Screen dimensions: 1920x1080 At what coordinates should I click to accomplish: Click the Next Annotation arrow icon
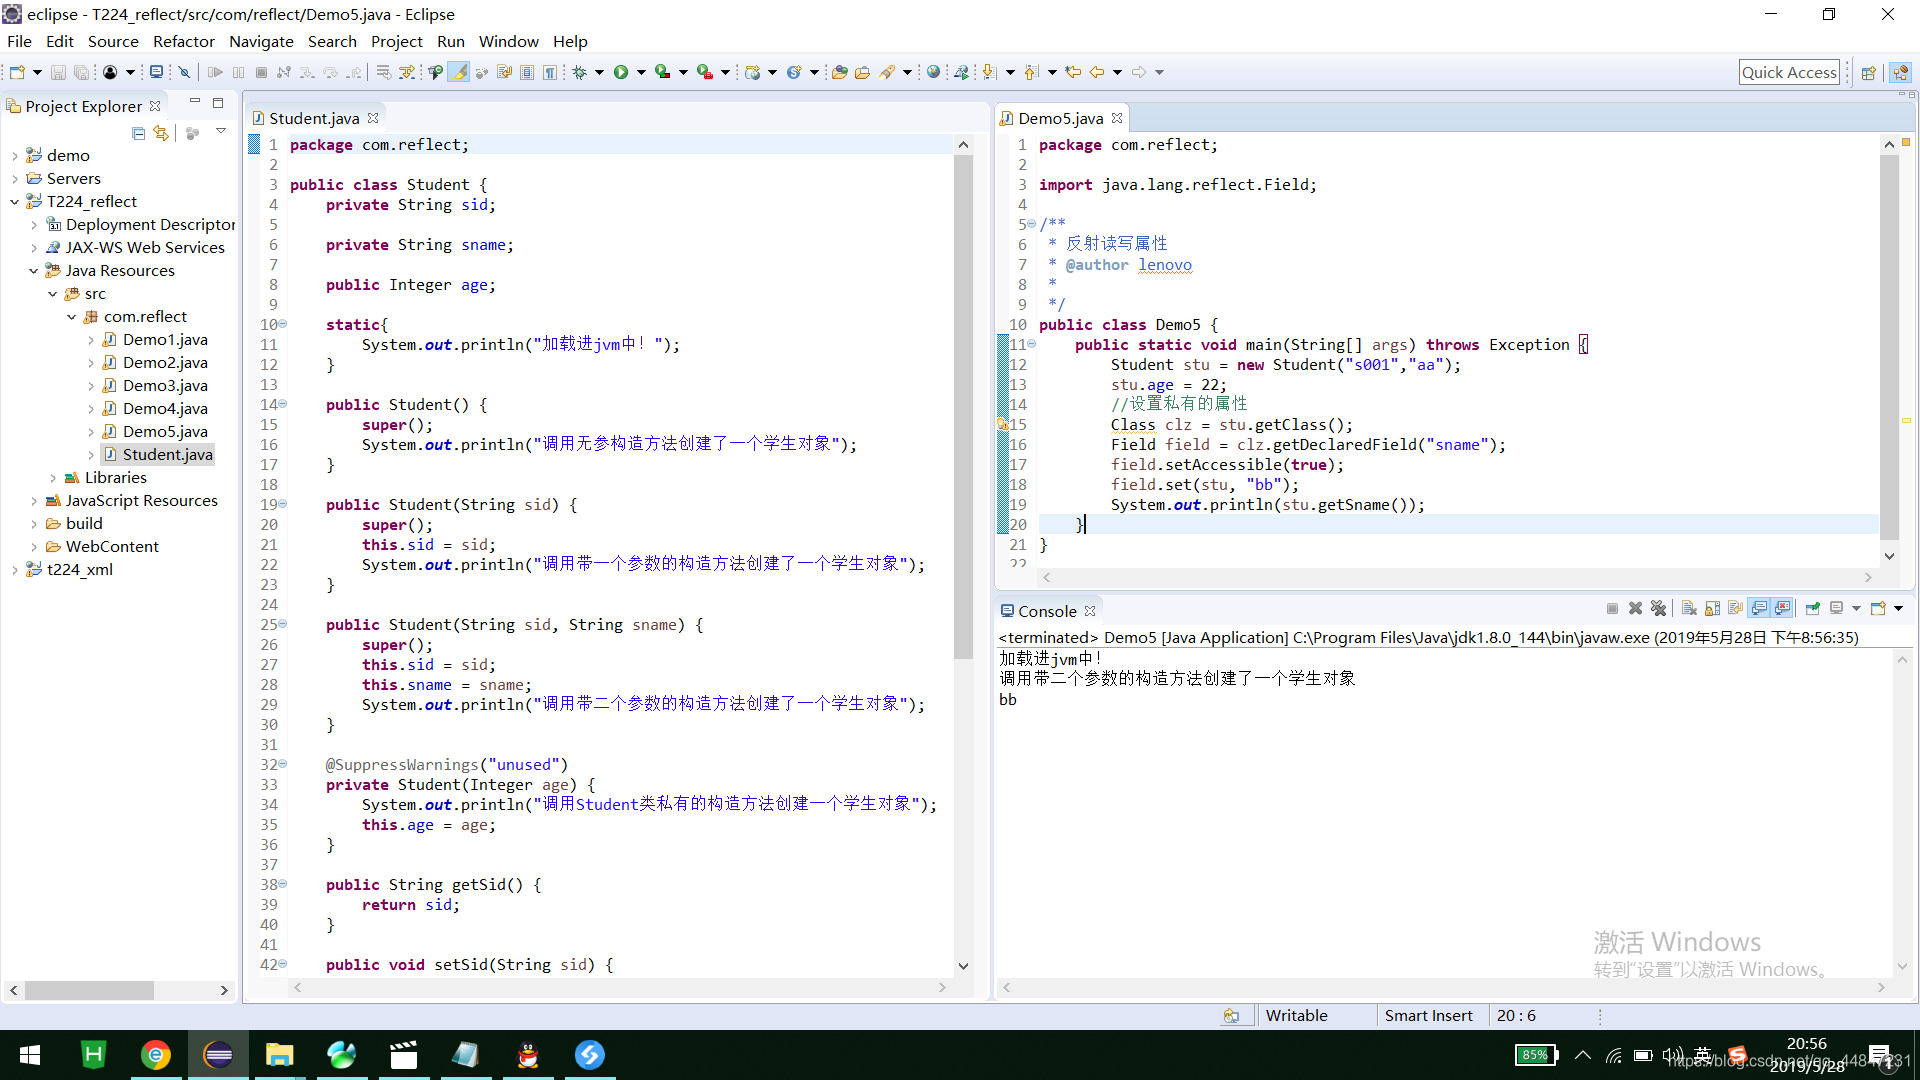click(x=989, y=72)
